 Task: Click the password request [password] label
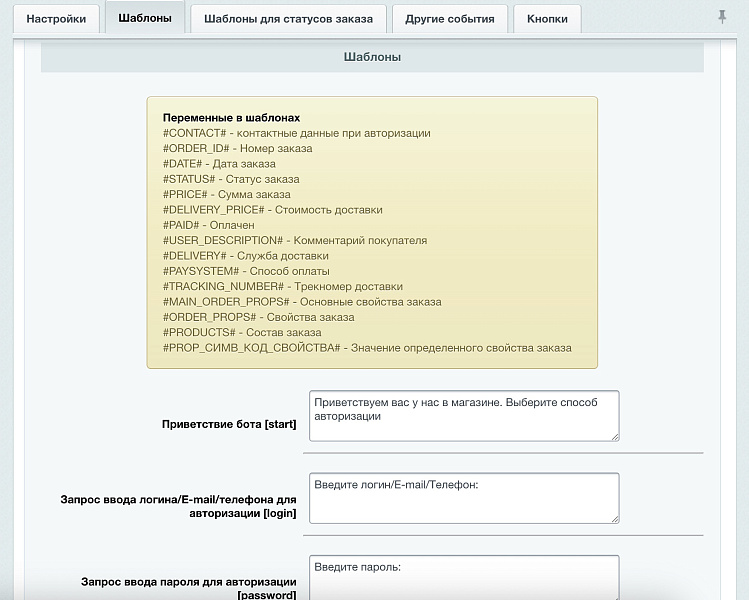188,588
